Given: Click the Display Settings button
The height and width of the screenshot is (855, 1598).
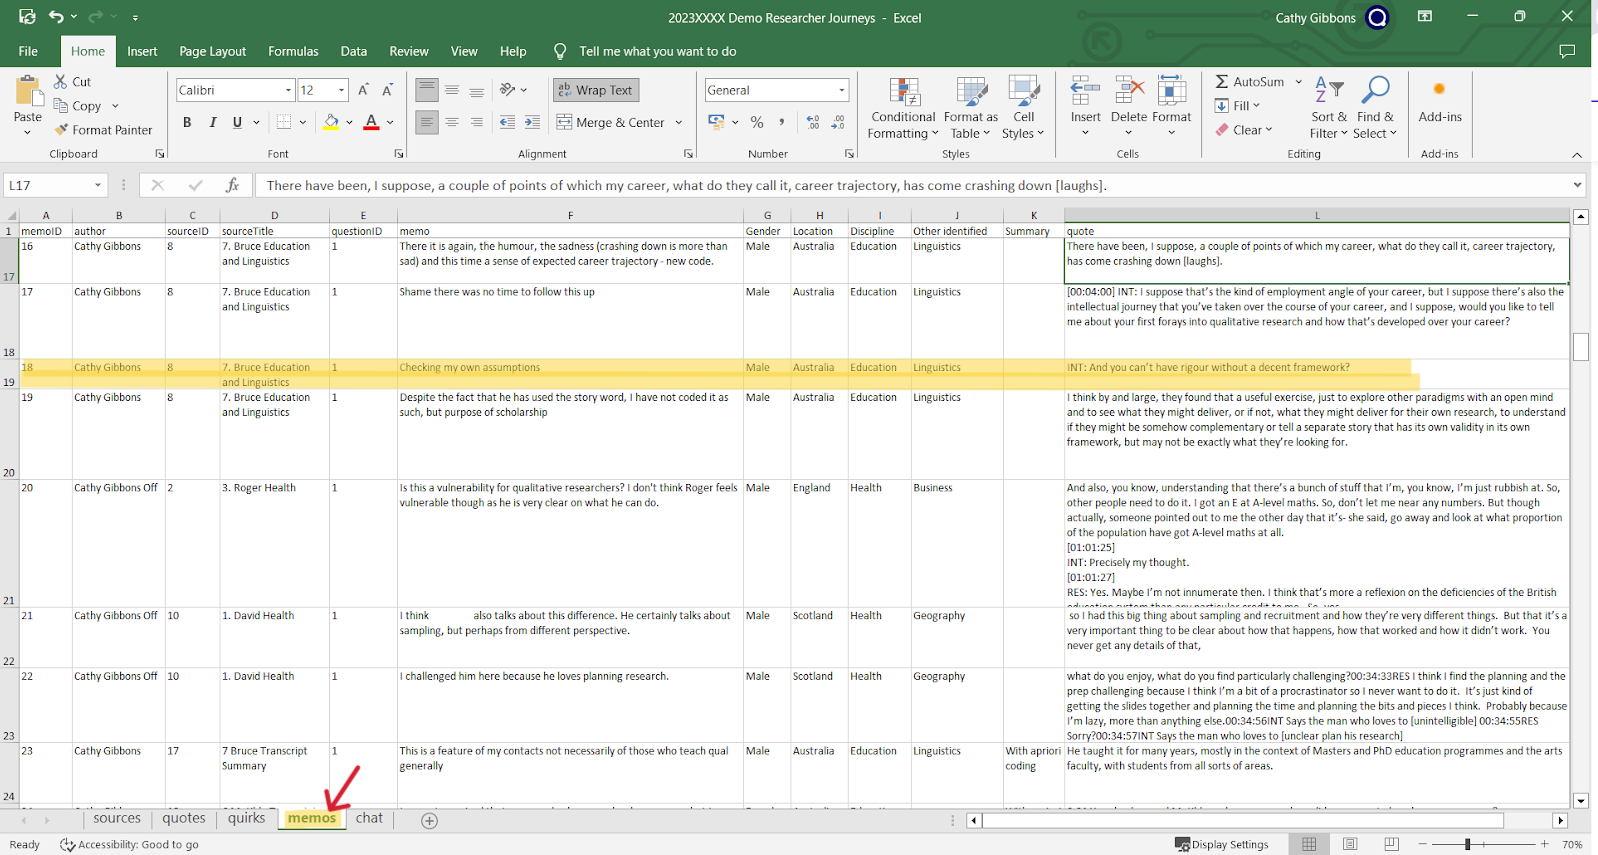Looking at the screenshot, I should (1221, 844).
